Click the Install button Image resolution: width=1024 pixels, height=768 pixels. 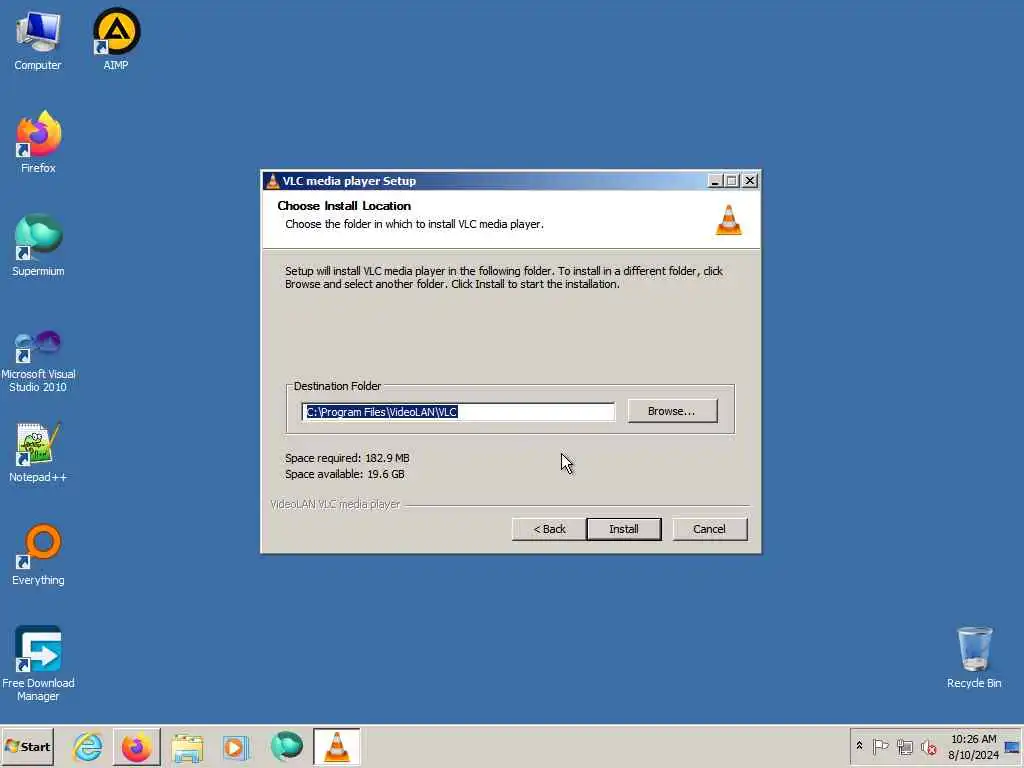point(624,529)
